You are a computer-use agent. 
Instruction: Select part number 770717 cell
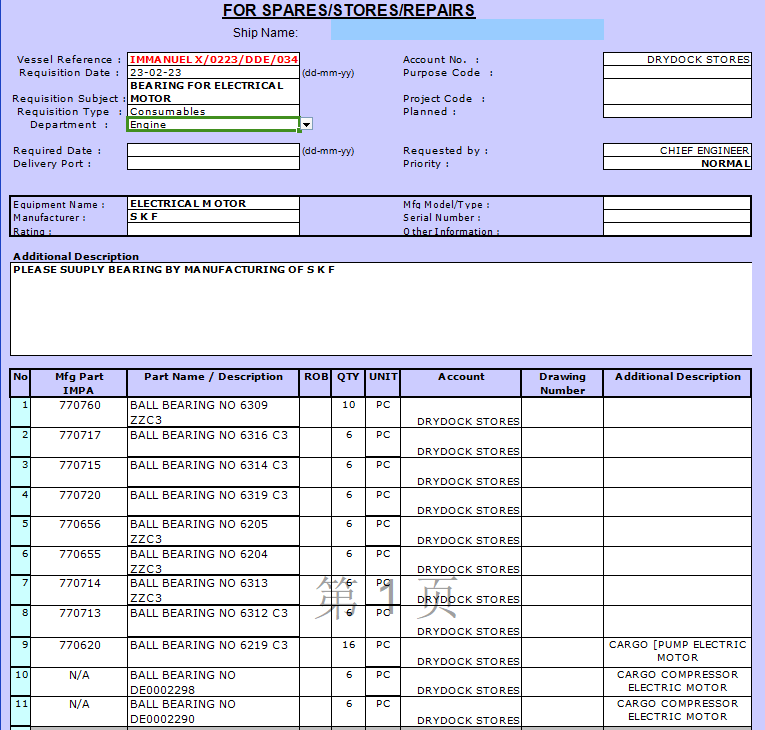[x=79, y=443]
